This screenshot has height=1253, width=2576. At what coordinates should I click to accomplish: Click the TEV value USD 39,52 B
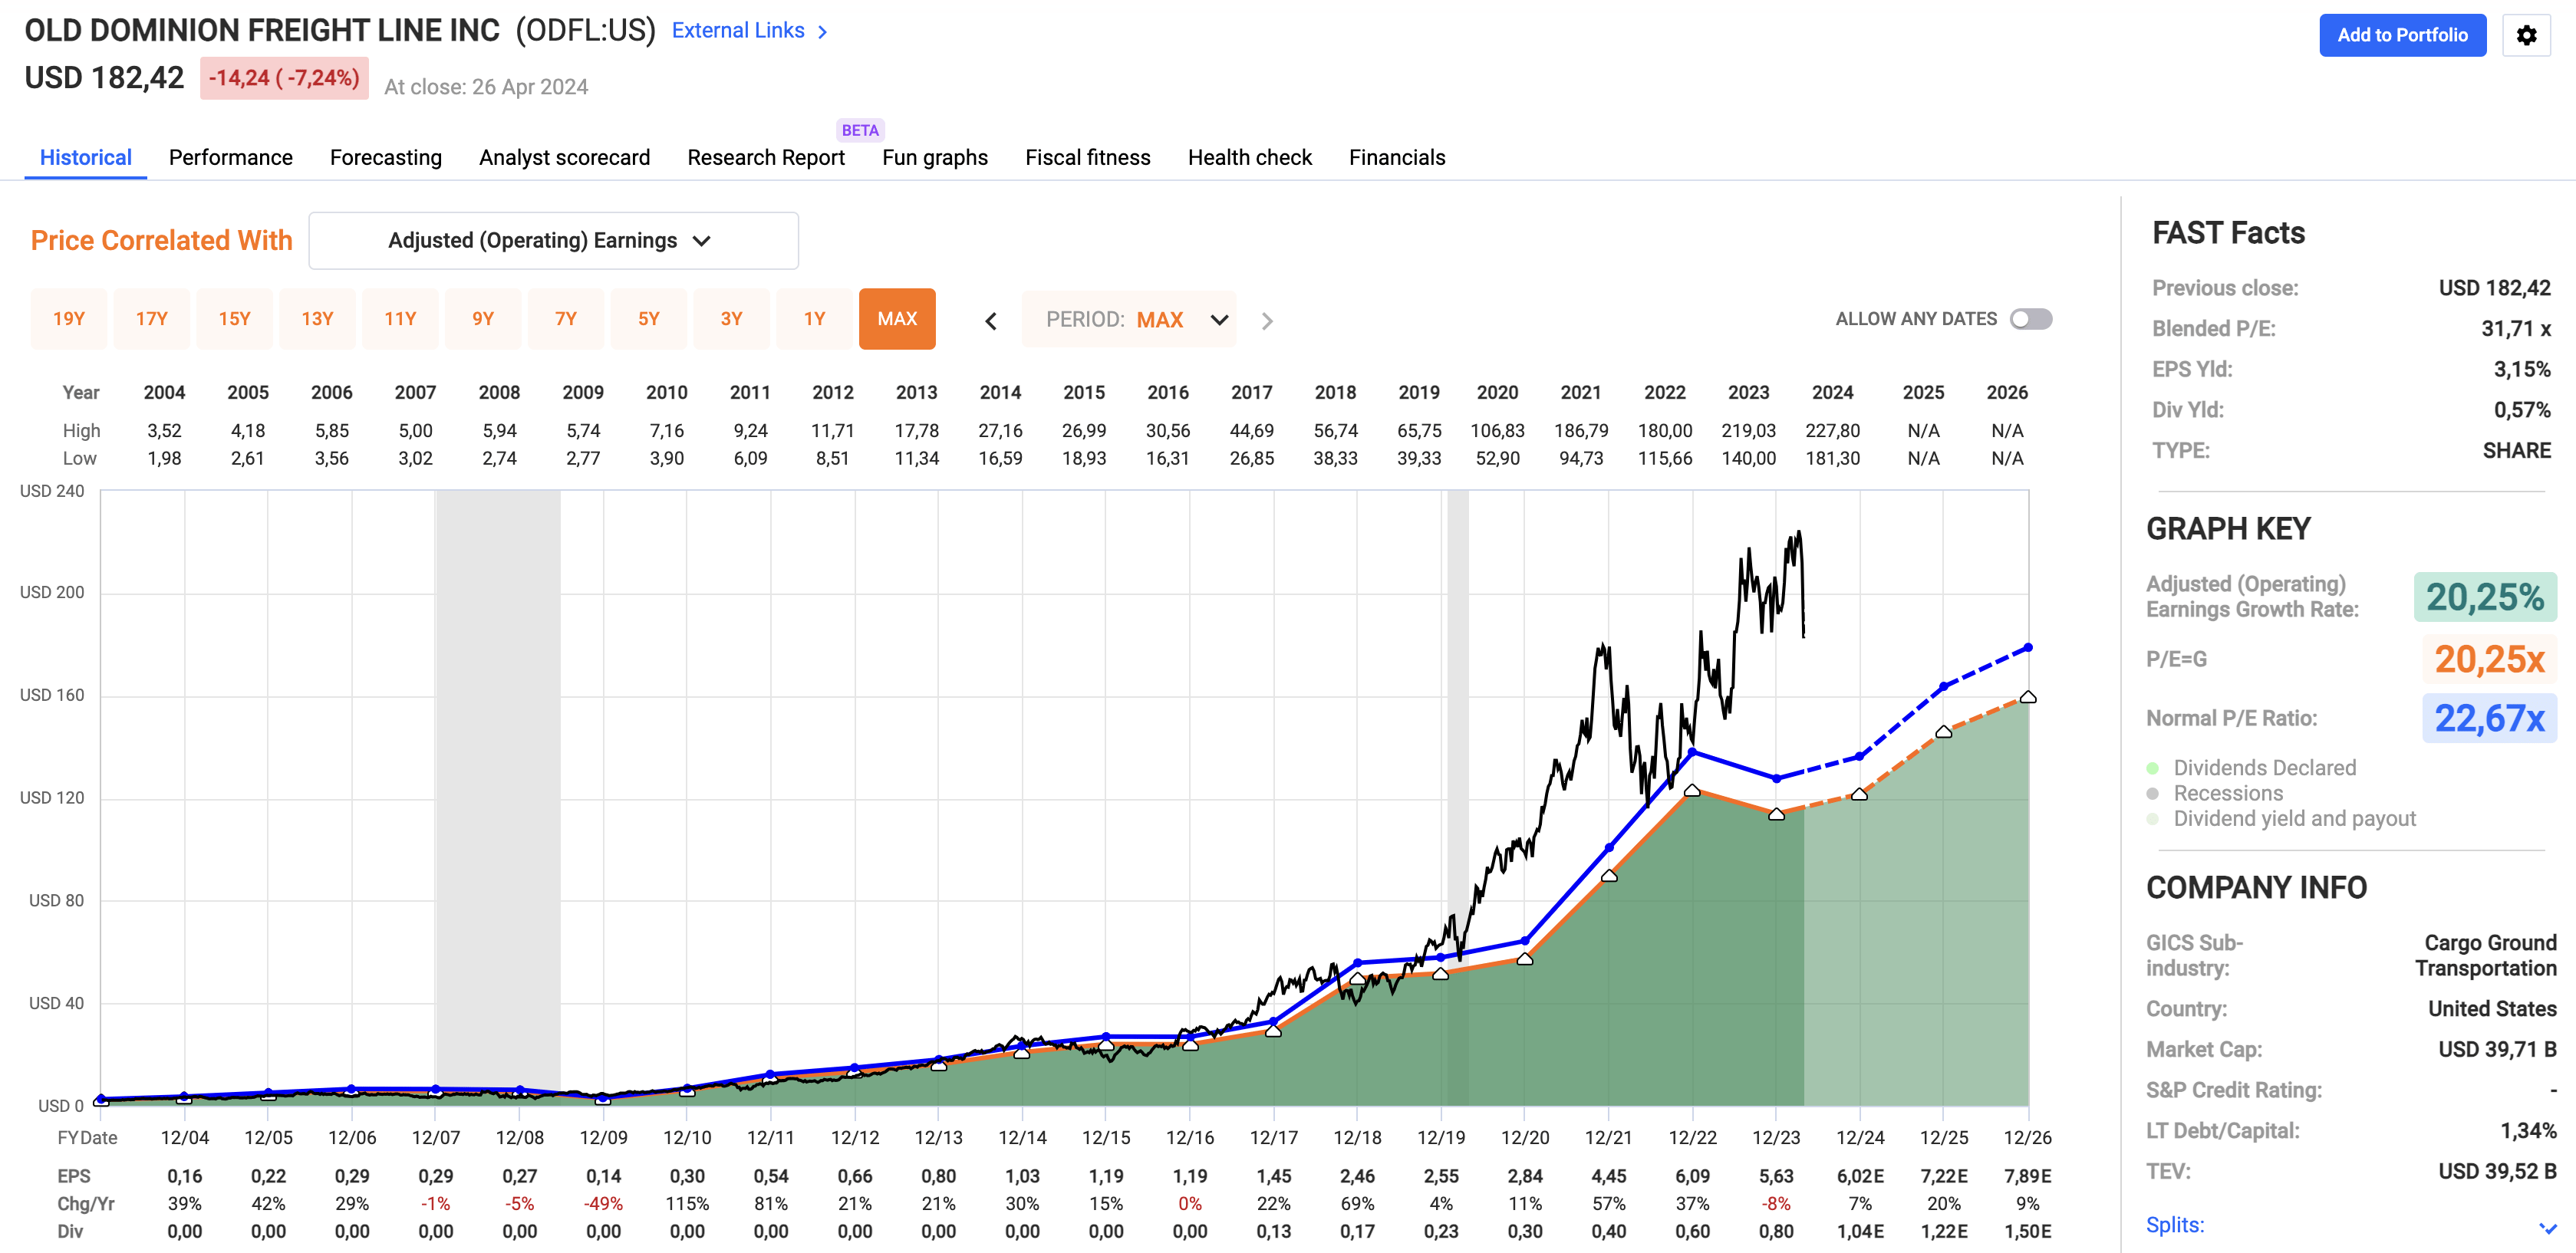click(2497, 1172)
